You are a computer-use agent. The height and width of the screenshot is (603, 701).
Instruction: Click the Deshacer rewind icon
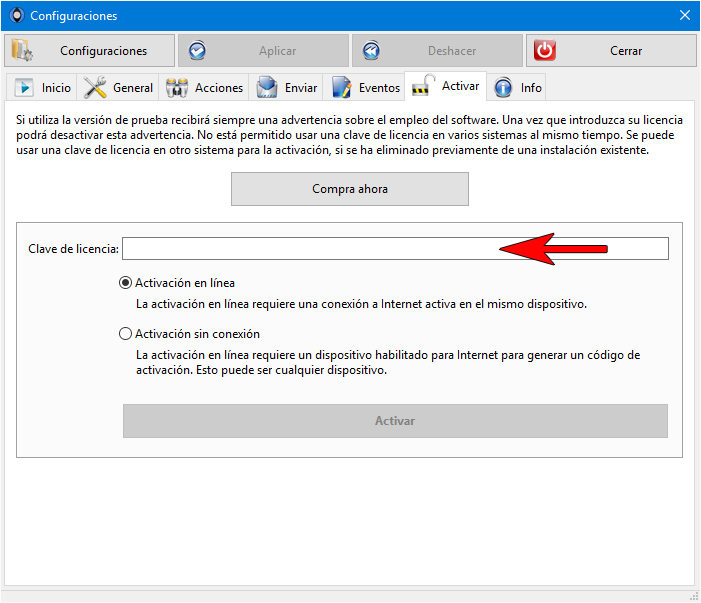(x=371, y=51)
